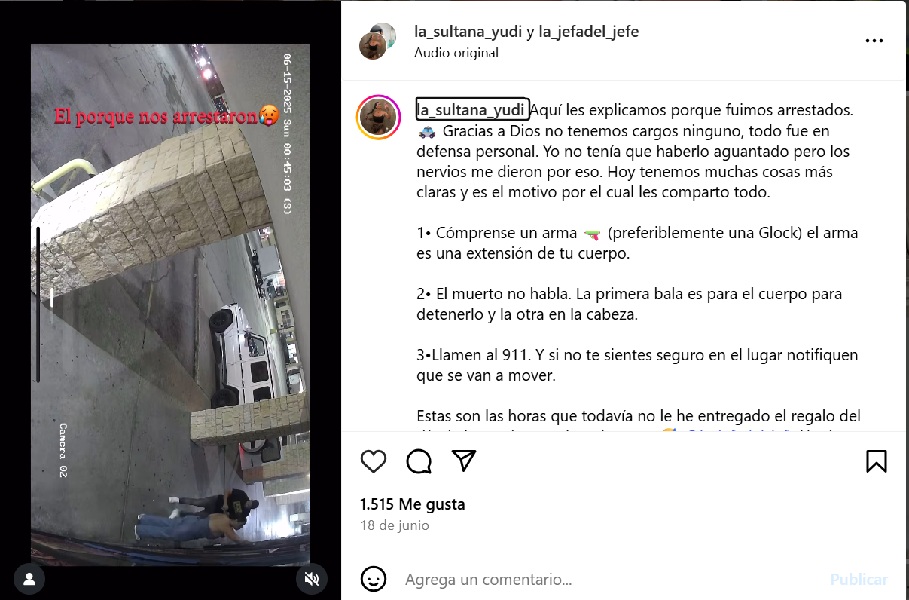View la_sultana_yudi story avatar in caption

click(x=378, y=117)
